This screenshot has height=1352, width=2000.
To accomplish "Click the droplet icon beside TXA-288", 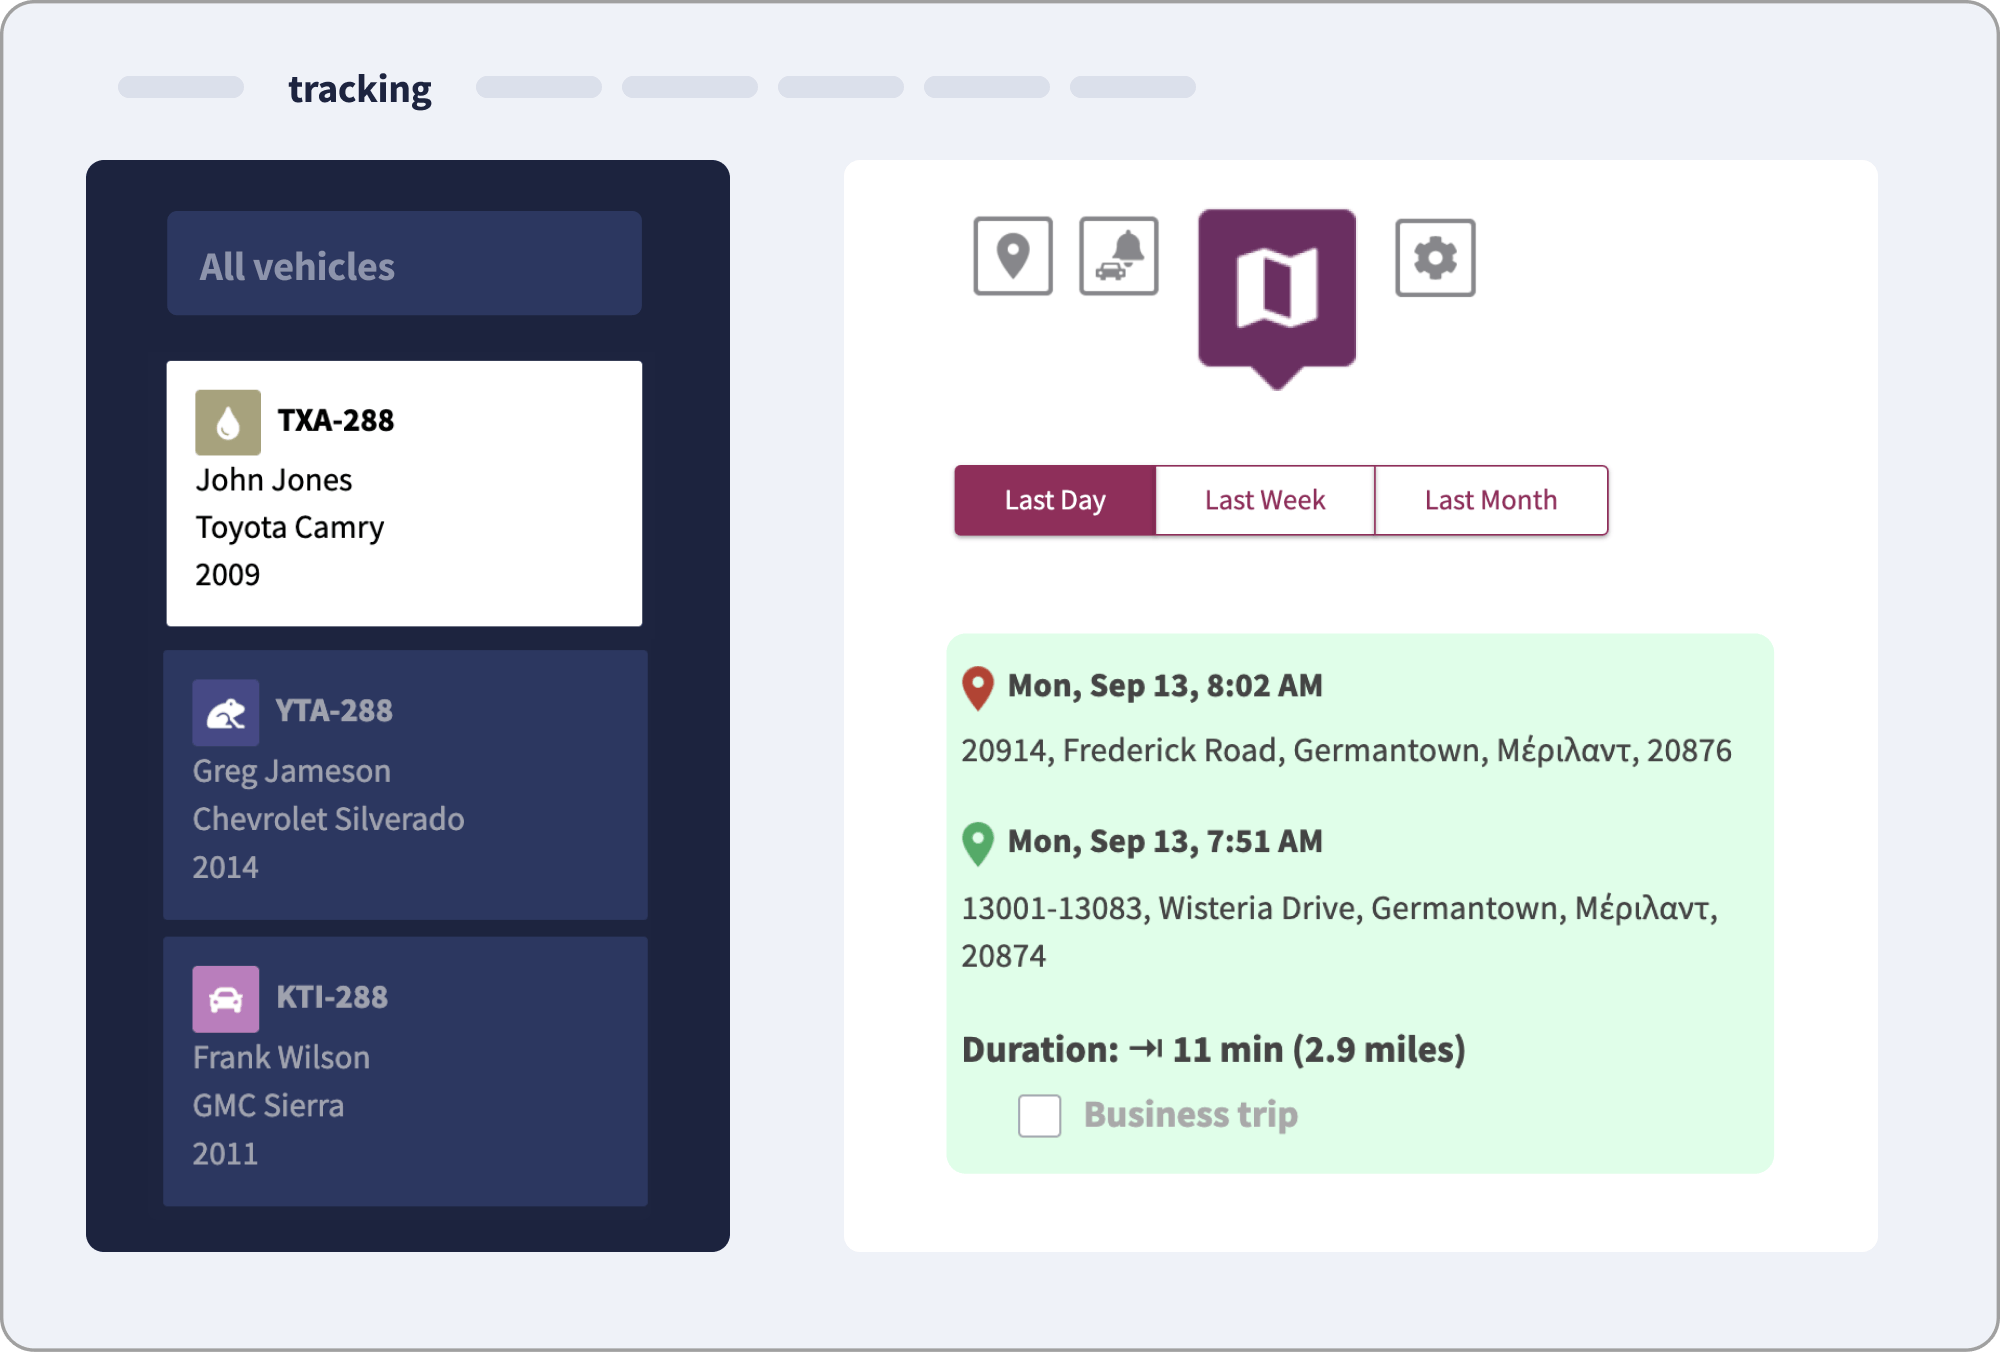I will click(228, 422).
